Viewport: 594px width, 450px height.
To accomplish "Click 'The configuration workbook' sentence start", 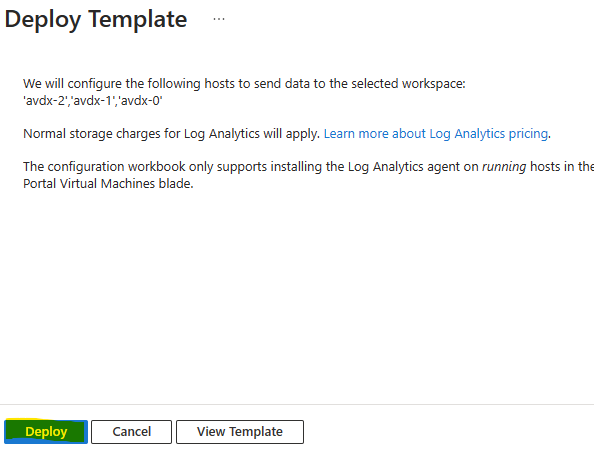I will coord(104,167).
